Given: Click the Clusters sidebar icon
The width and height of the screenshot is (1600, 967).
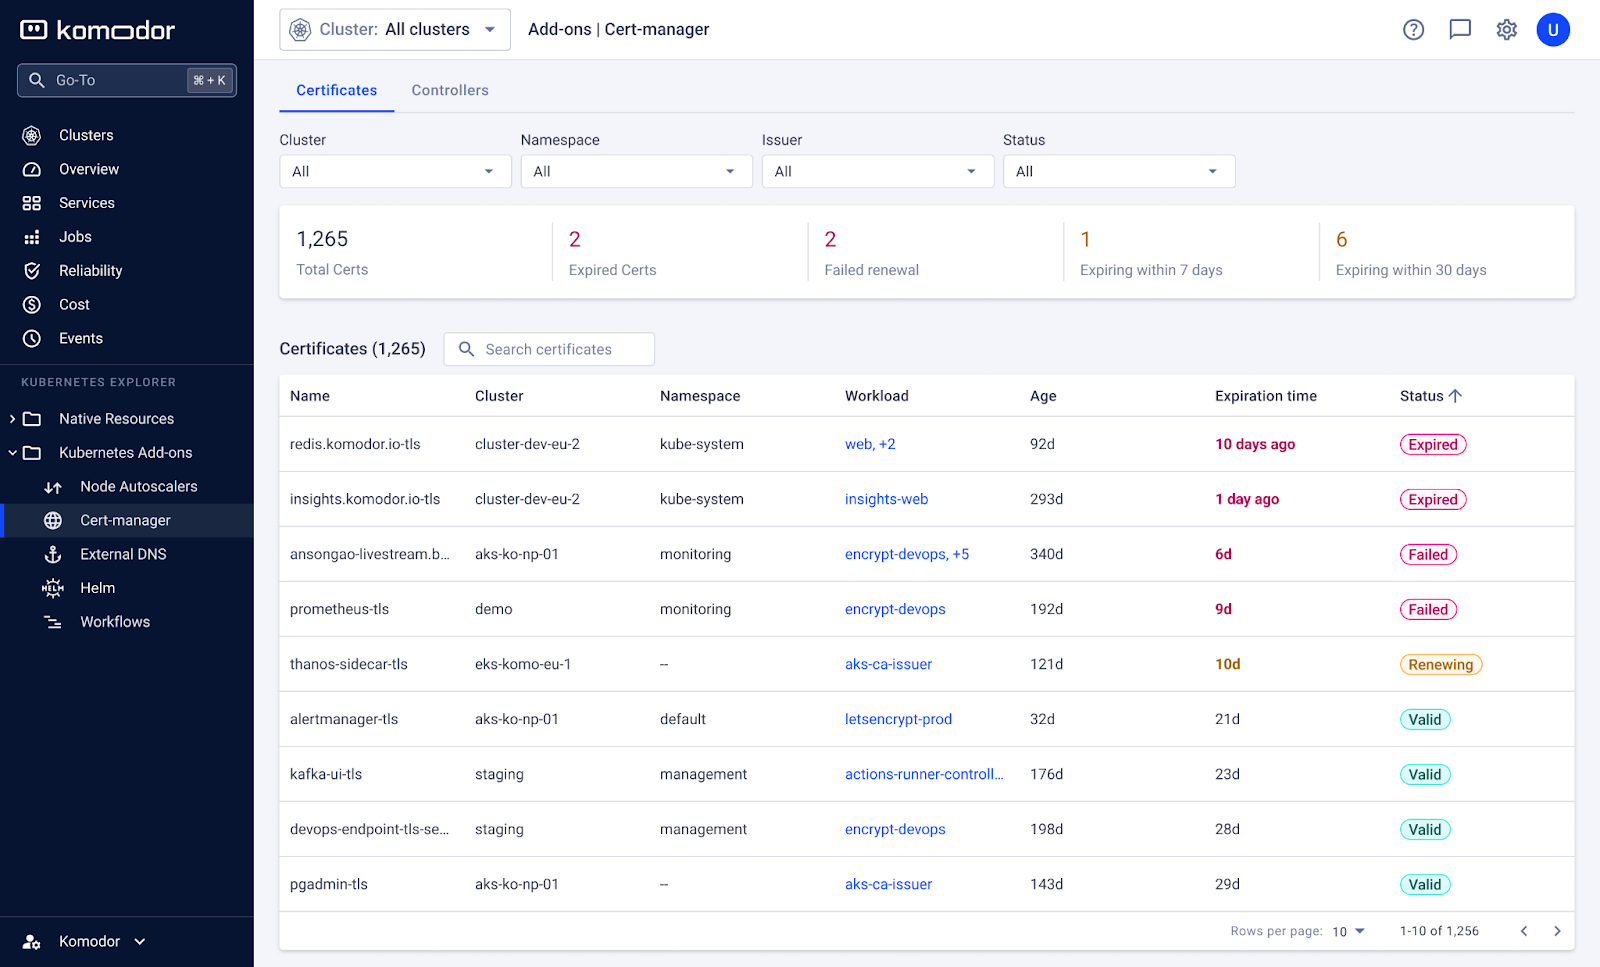Looking at the screenshot, I should tap(32, 135).
